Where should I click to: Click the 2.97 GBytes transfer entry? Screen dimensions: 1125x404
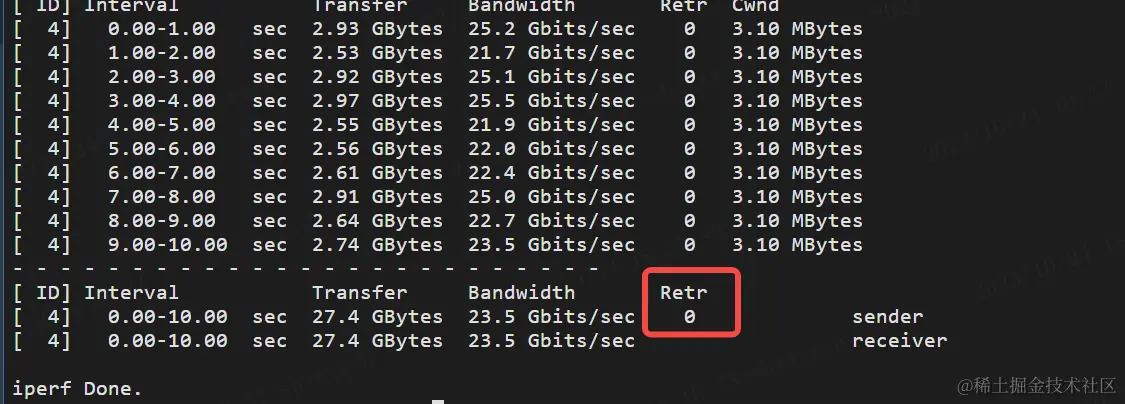tap(377, 101)
